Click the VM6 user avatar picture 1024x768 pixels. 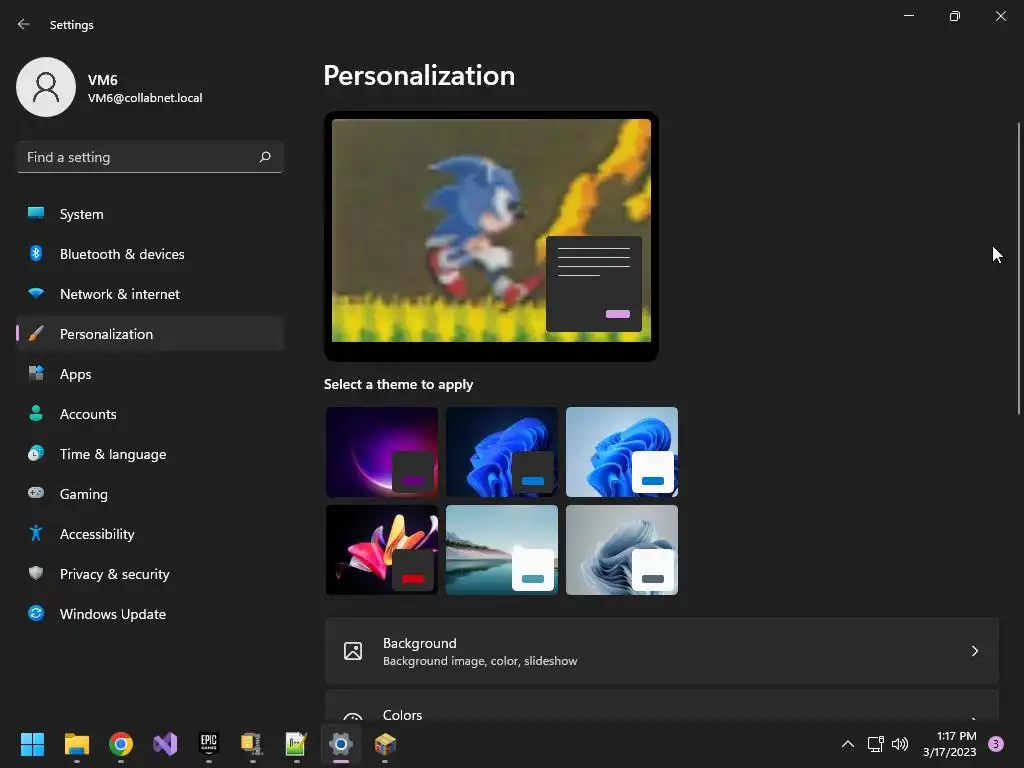pyautogui.click(x=46, y=87)
